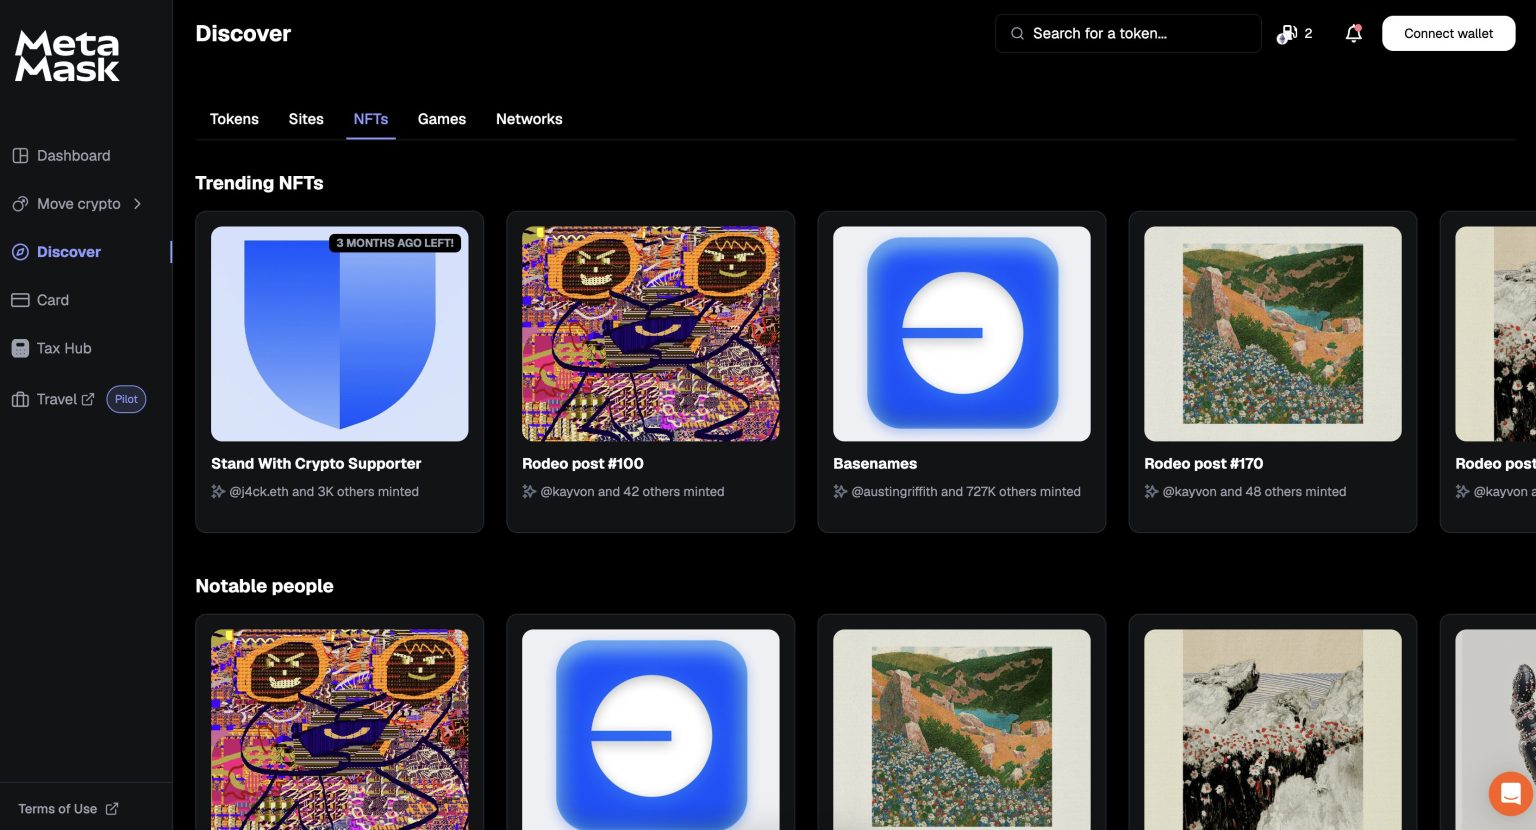This screenshot has width=1536, height=830.
Task: Click "@kayvon and 48 others minted" text
Action: [x=1254, y=491]
